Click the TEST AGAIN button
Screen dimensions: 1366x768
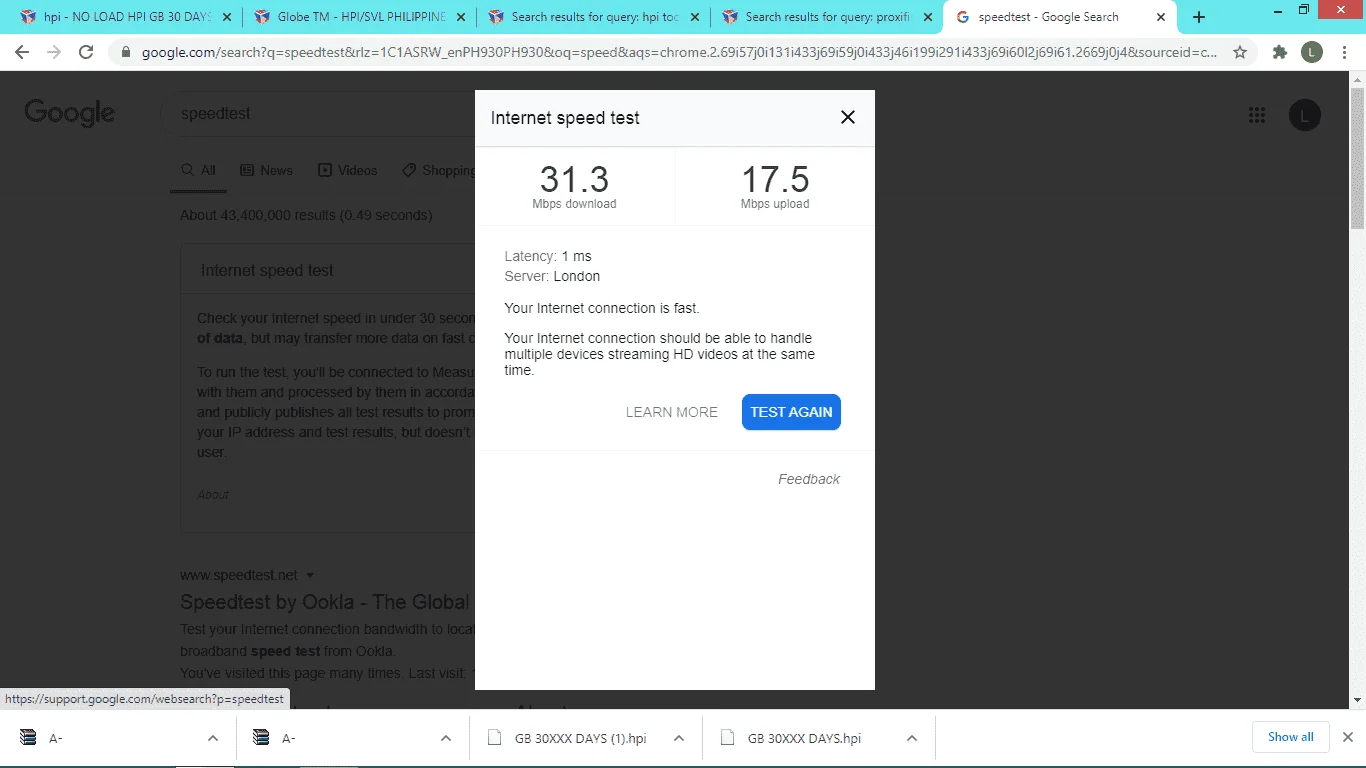point(791,412)
